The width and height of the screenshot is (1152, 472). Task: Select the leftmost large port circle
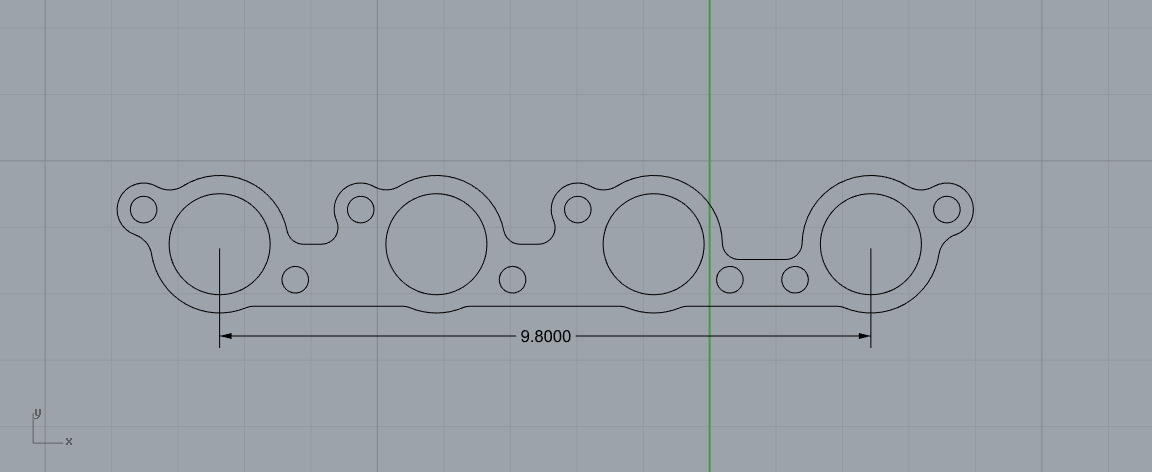point(220,244)
